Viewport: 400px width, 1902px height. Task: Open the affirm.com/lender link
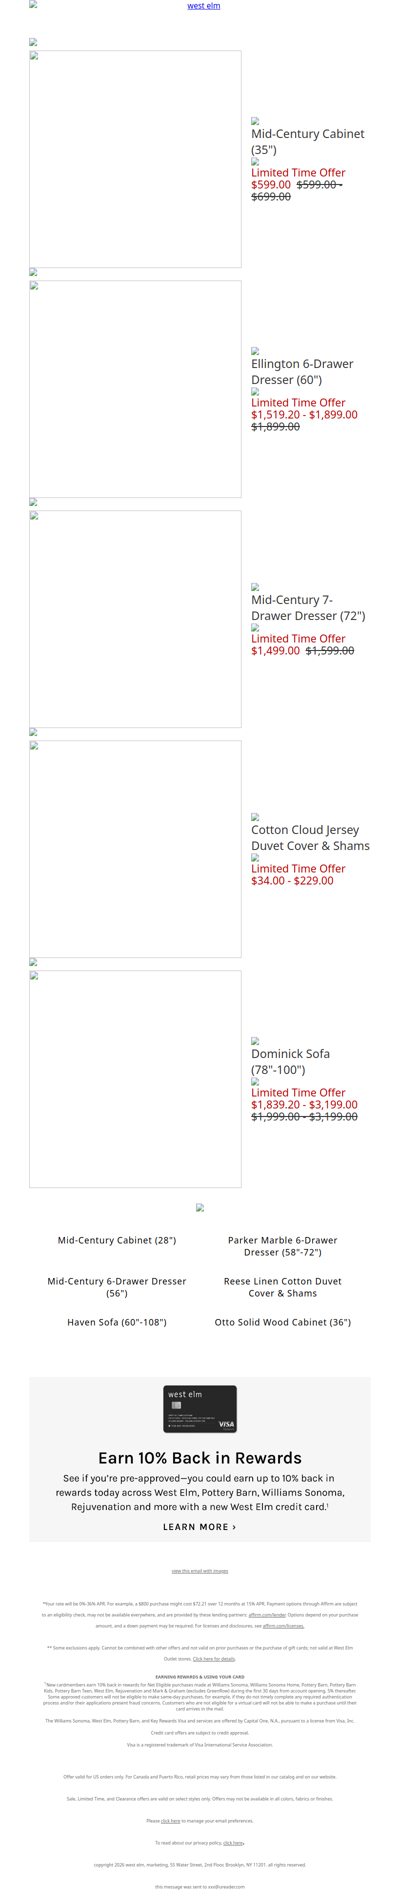coord(267,1615)
